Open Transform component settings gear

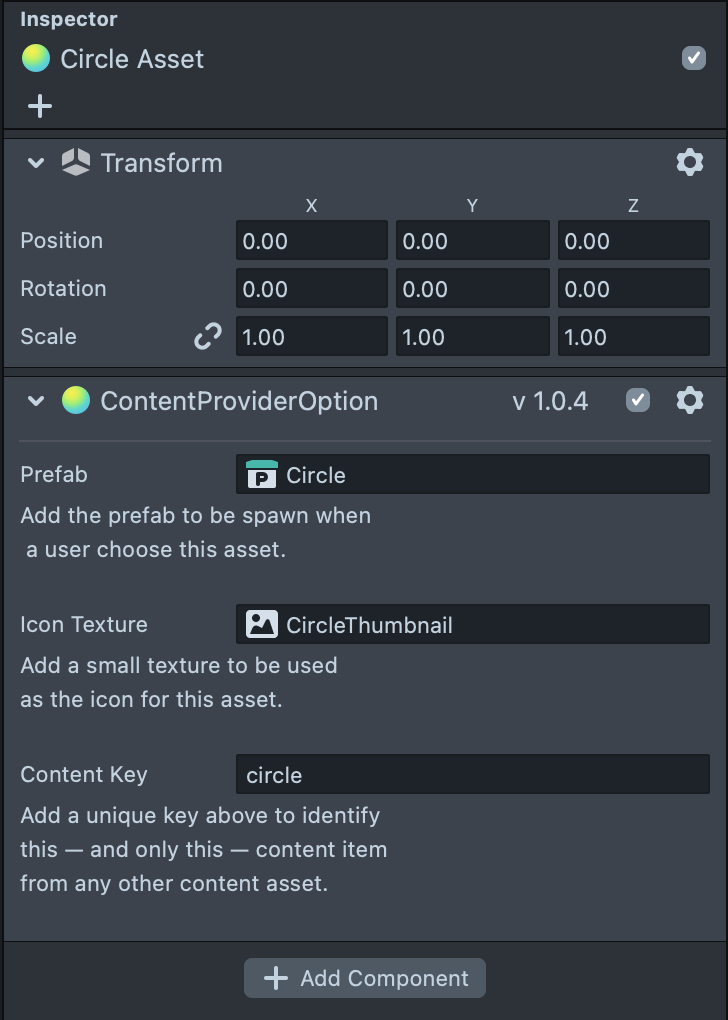click(690, 163)
